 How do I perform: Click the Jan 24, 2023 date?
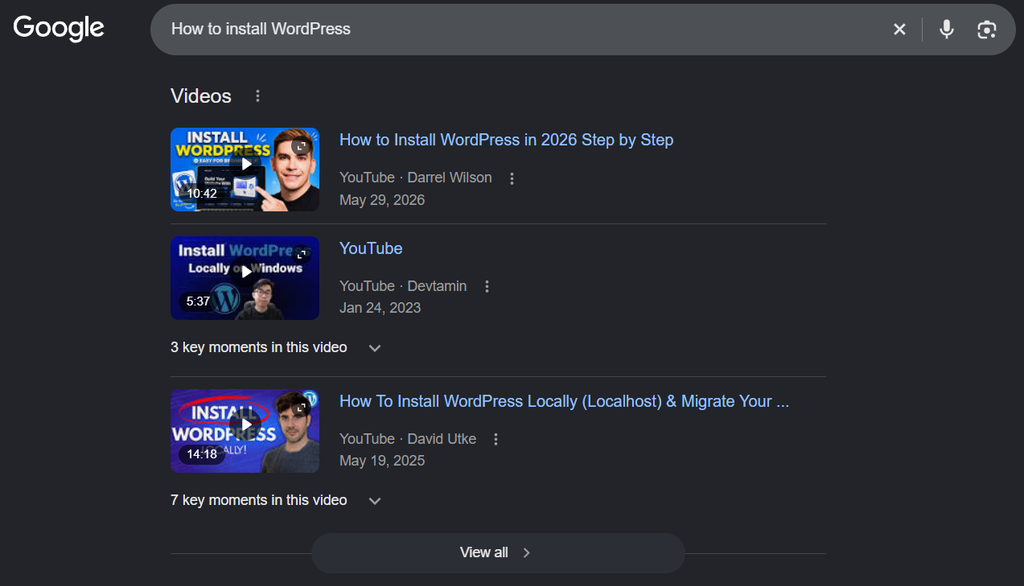[x=380, y=308]
